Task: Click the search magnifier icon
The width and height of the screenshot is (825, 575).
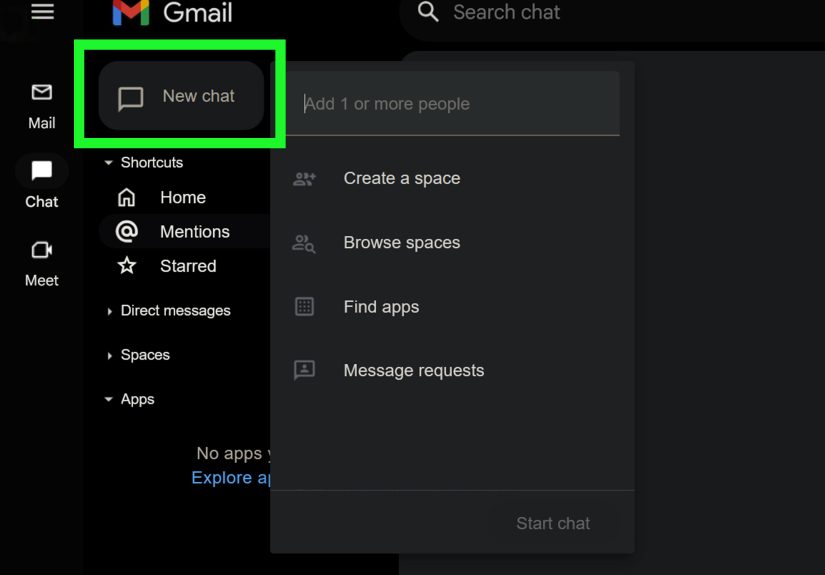Action: (x=428, y=12)
